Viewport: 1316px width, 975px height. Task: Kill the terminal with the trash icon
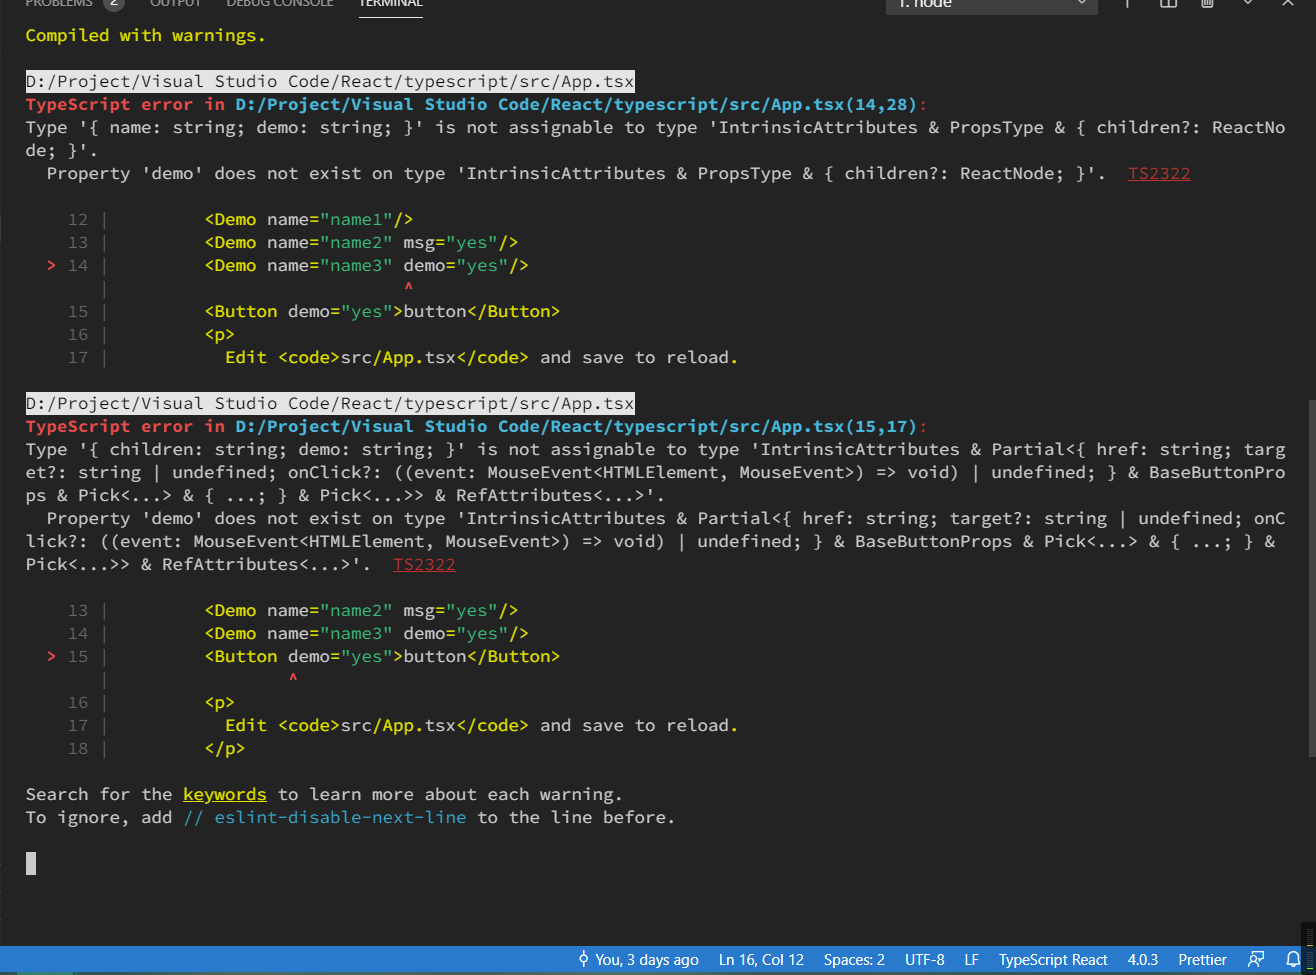pos(1208,5)
